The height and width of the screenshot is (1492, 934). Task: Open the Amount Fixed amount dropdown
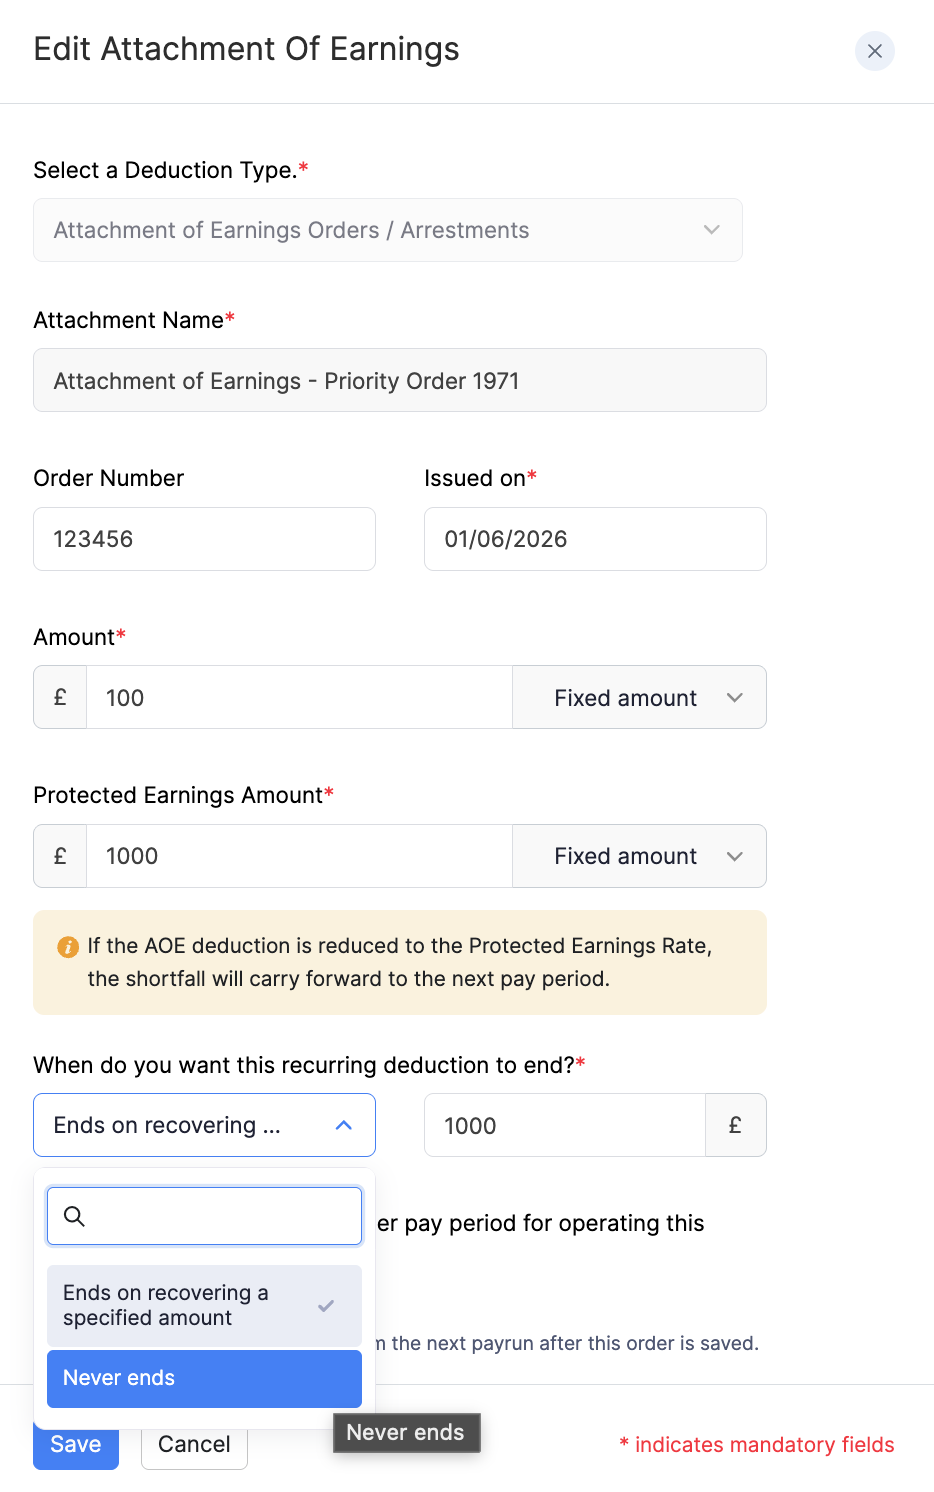pyautogui.click(x=639, y=697)
